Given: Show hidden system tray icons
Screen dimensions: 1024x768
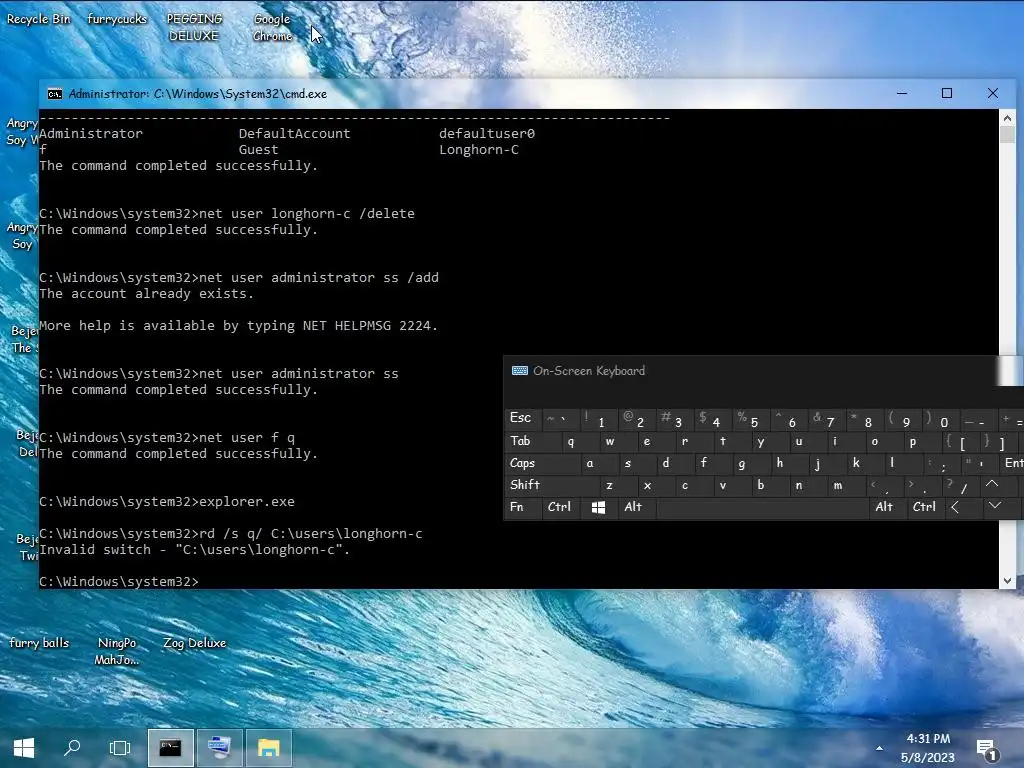Looking at the screenshot, I should coord(880,748).
